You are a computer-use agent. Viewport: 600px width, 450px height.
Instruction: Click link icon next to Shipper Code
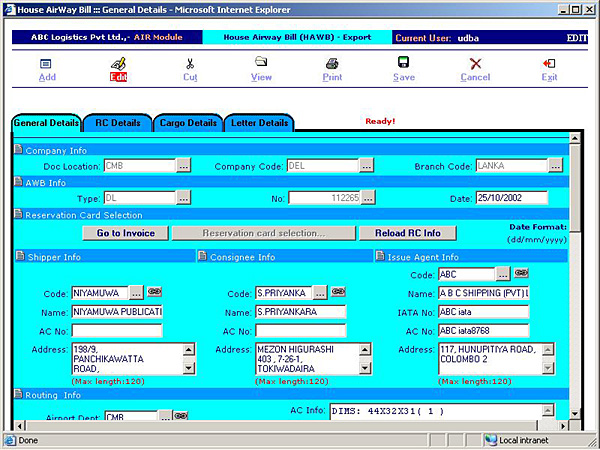(154, 293)
